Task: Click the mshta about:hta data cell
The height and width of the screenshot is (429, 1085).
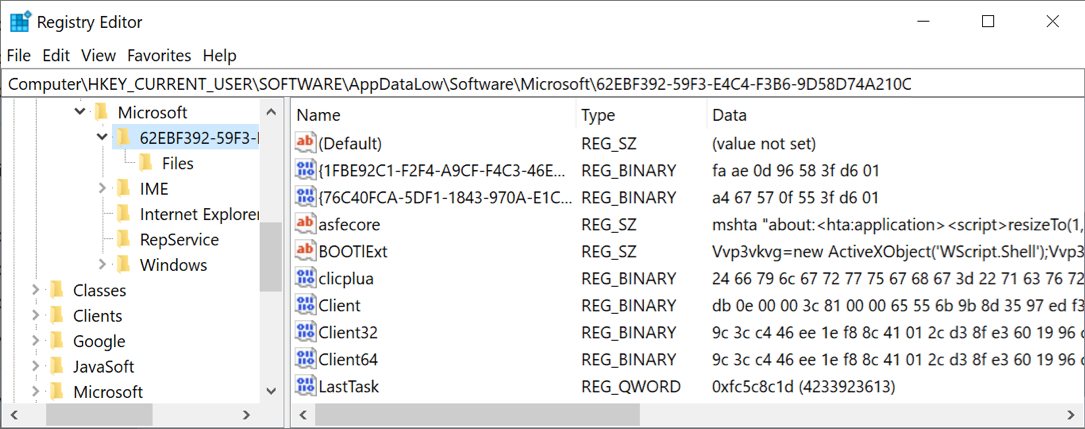Action: (897, 224)
